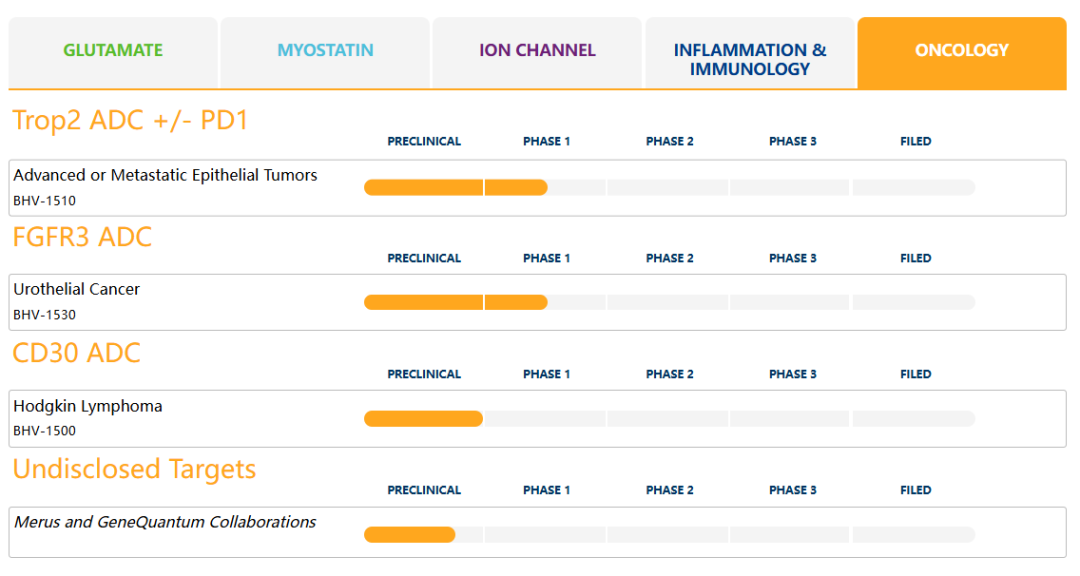This screenshot has width=1080, height=576.
Task: Open Advanced or Metastatic Epithelial Tumors row
Action: pos(165,175)
